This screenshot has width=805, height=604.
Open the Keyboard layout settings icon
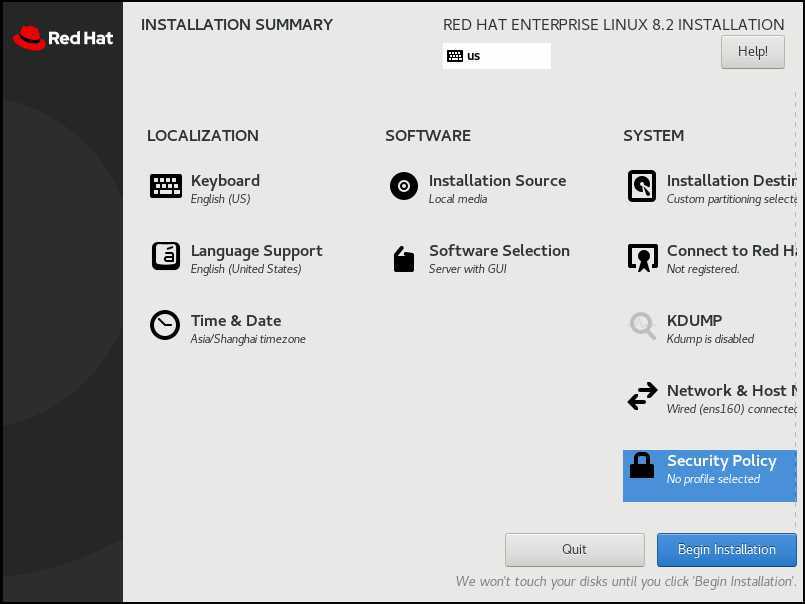(165, 186)
